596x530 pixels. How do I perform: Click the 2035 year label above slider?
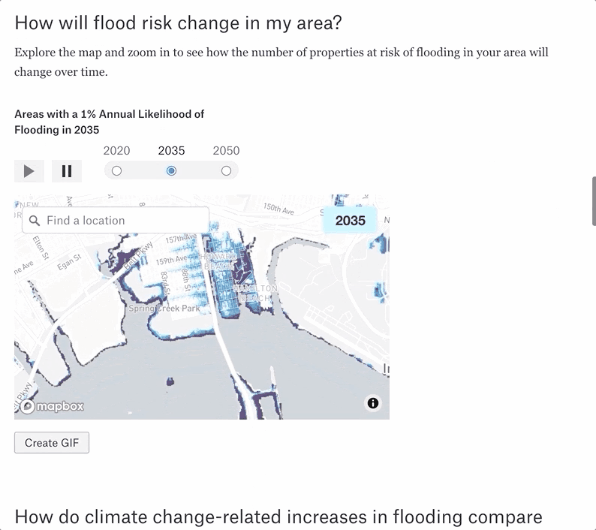pyautogui.click(x=171, y=151)
